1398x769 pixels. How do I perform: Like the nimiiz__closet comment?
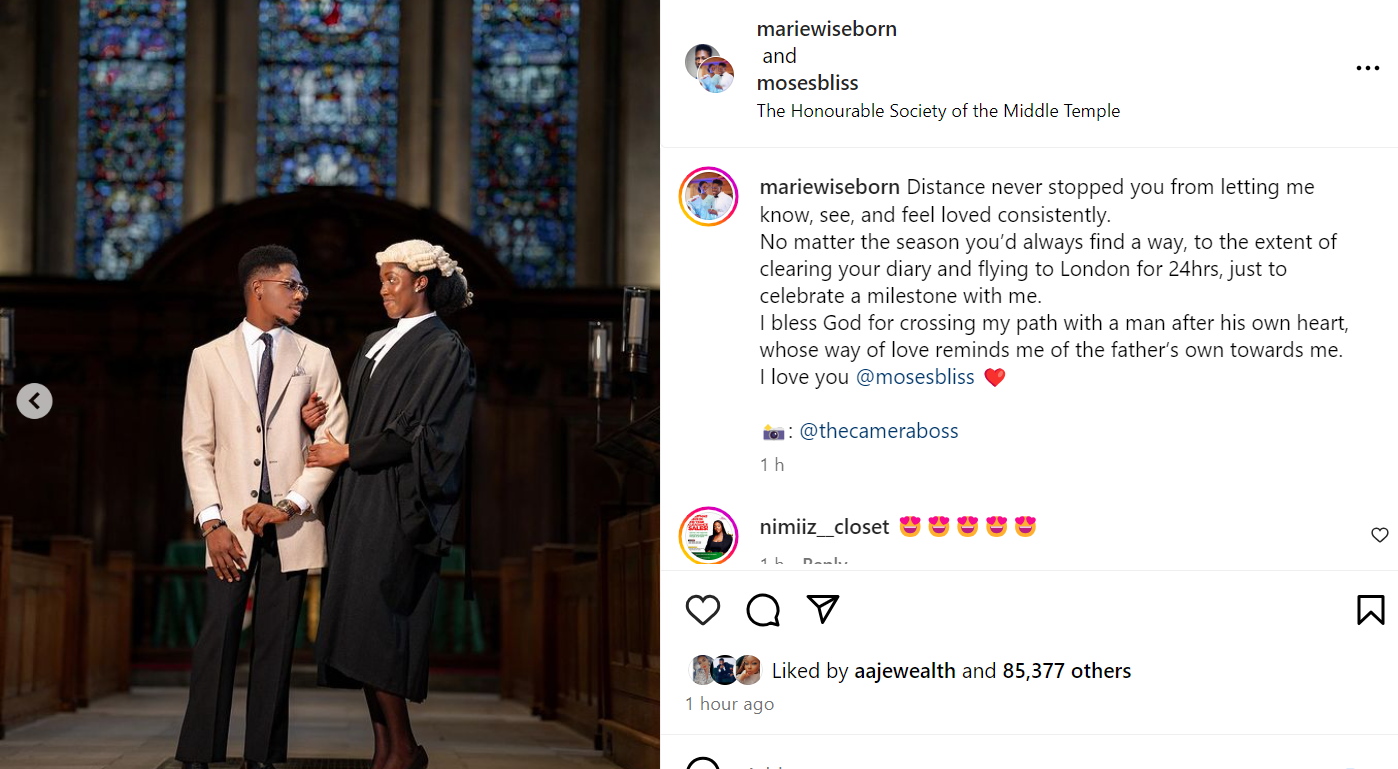tap(1379, 535)
